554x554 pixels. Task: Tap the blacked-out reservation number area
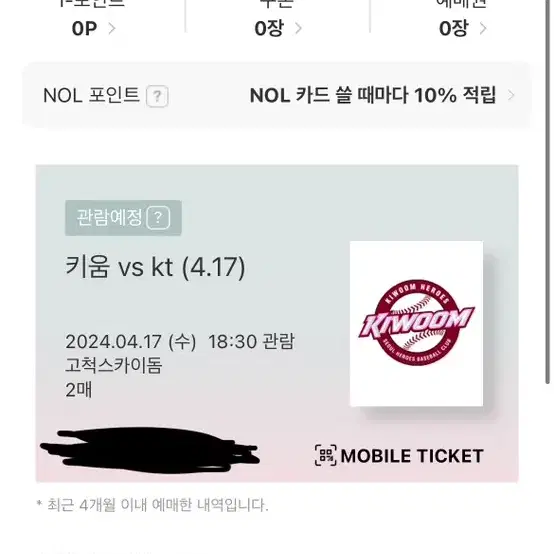point(150,450)
